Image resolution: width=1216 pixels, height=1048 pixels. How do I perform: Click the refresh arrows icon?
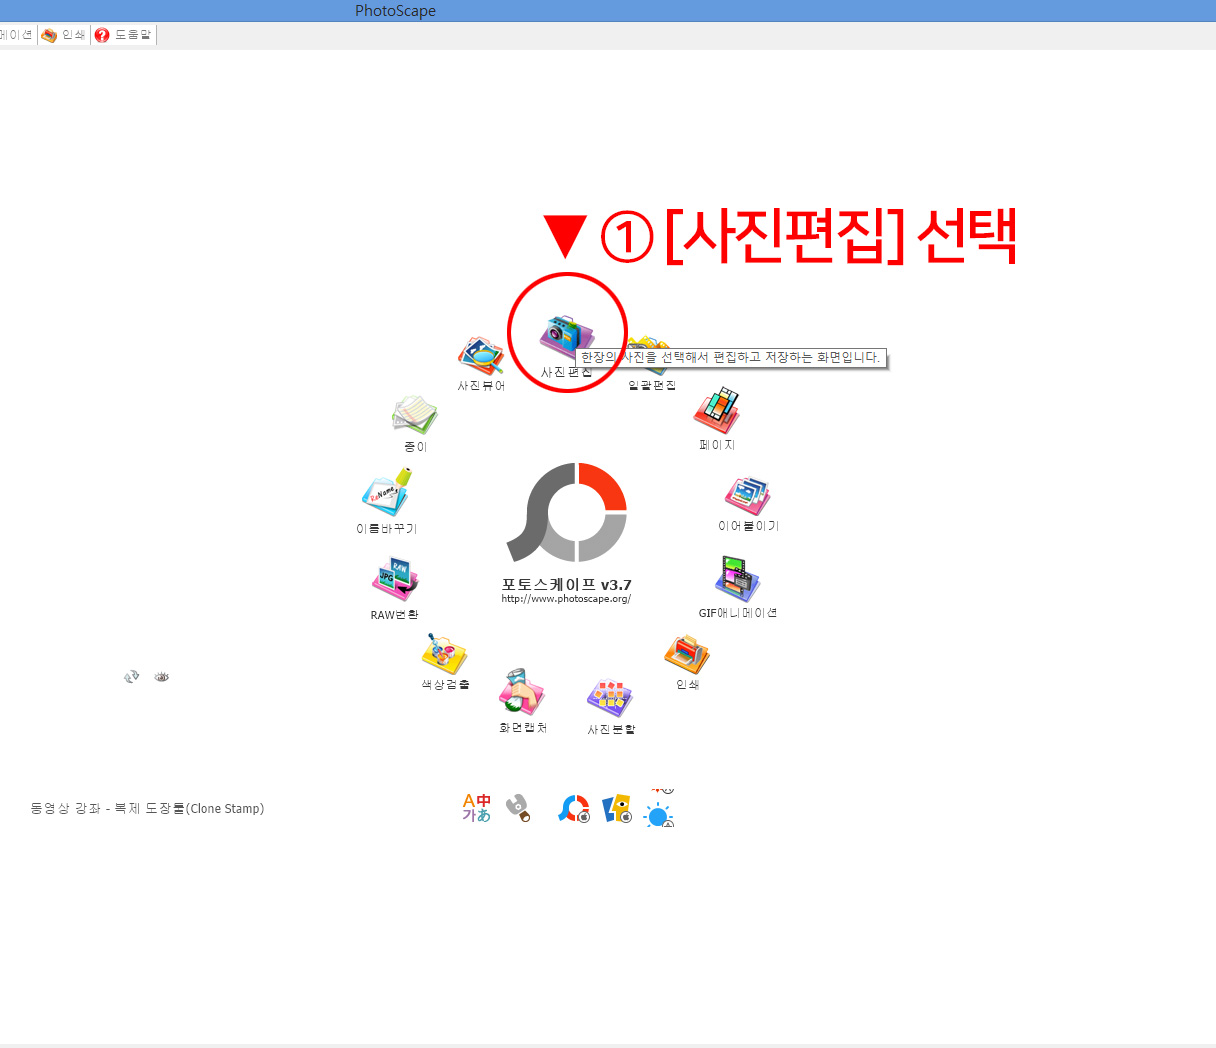point(131,677)
